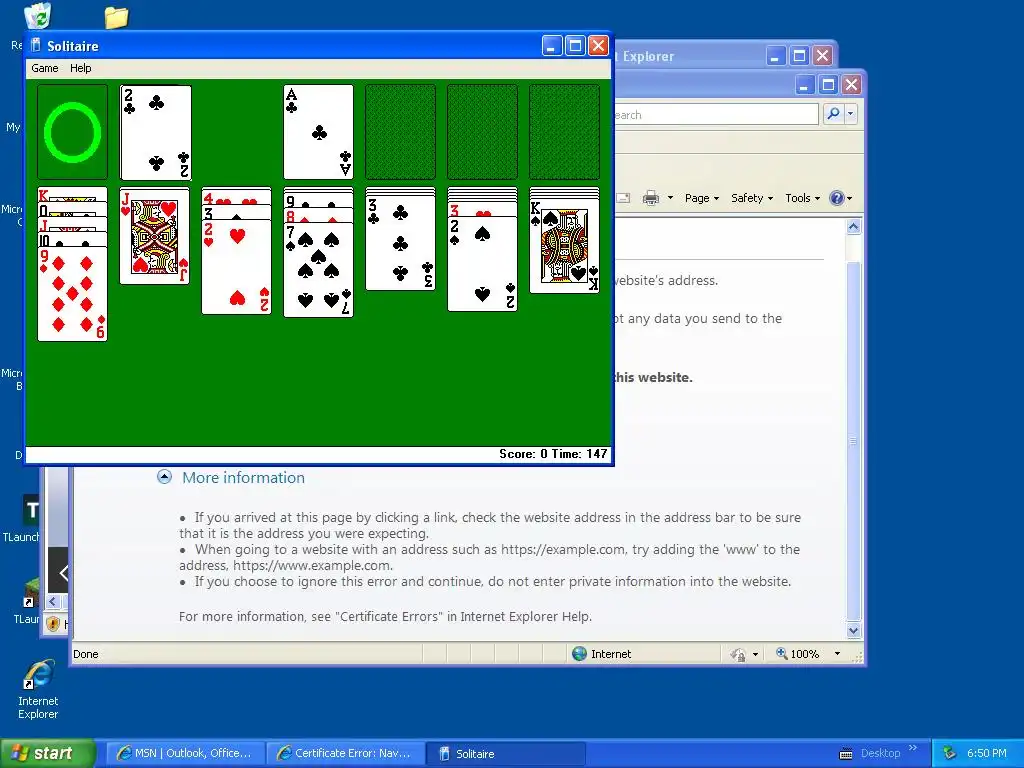This screenshot has width=1024, height=768.
Task: Open the Internet Explorer desktop shortcut
Action: click(38, 689)
